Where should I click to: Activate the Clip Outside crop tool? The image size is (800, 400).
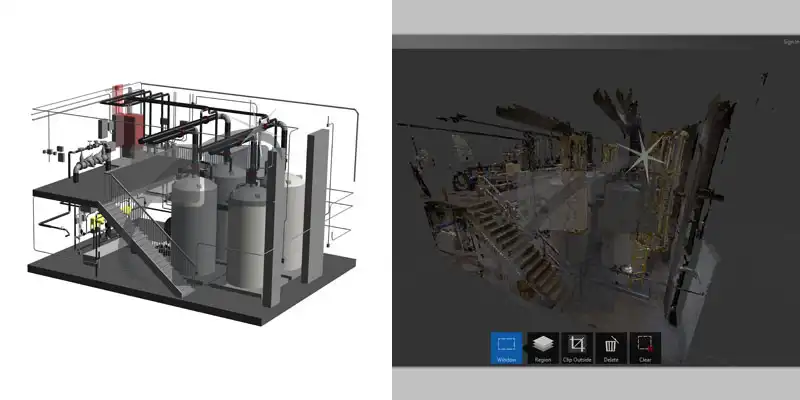[x=577, y=347]
